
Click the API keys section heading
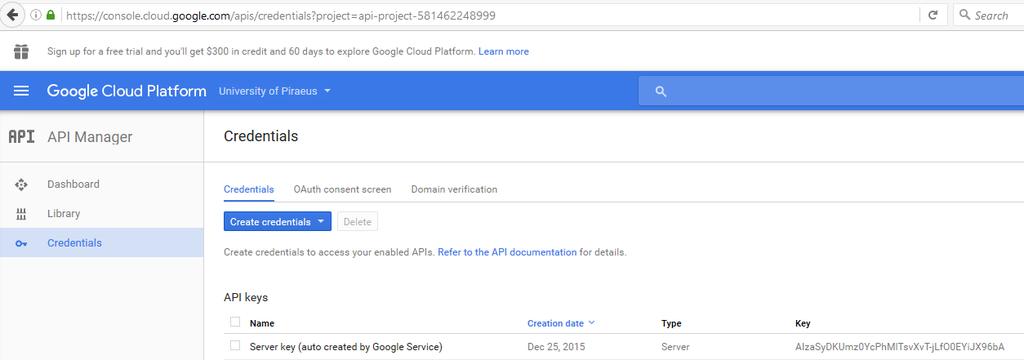click(x=246, y=297)
